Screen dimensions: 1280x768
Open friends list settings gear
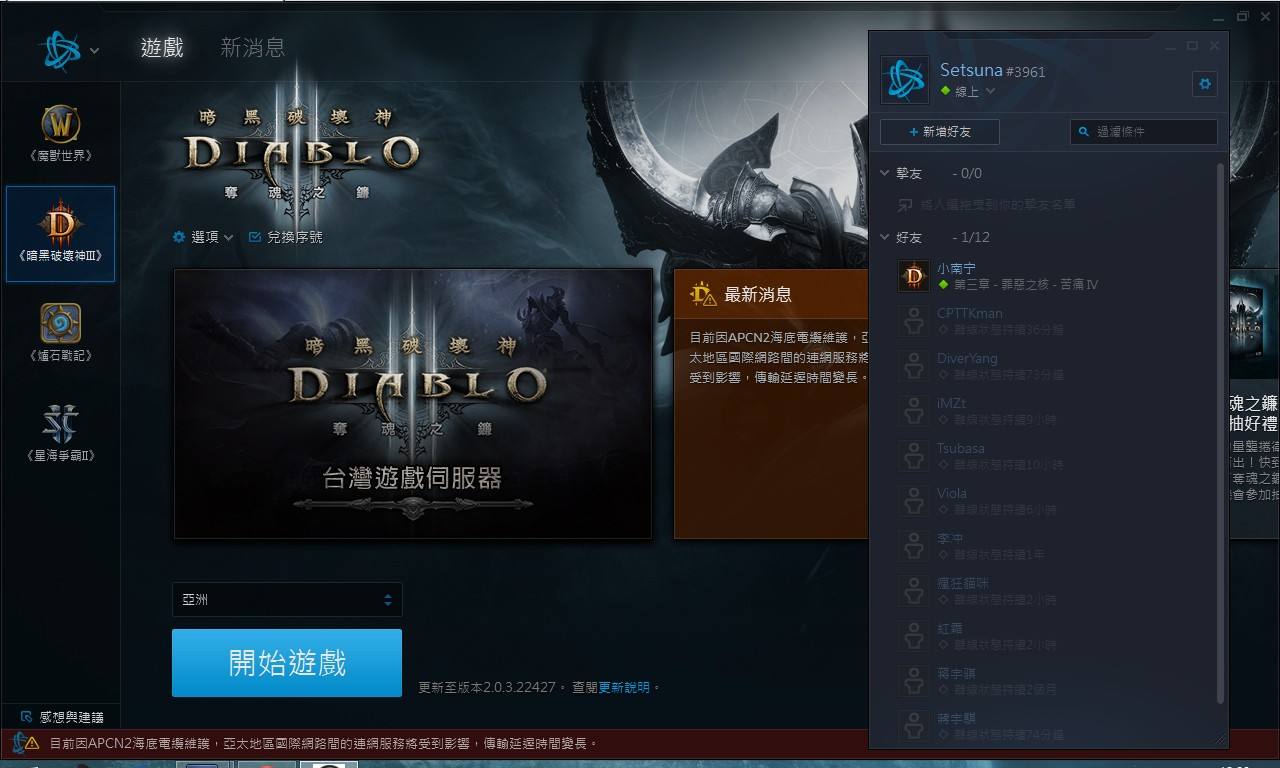click(1204, 84)
